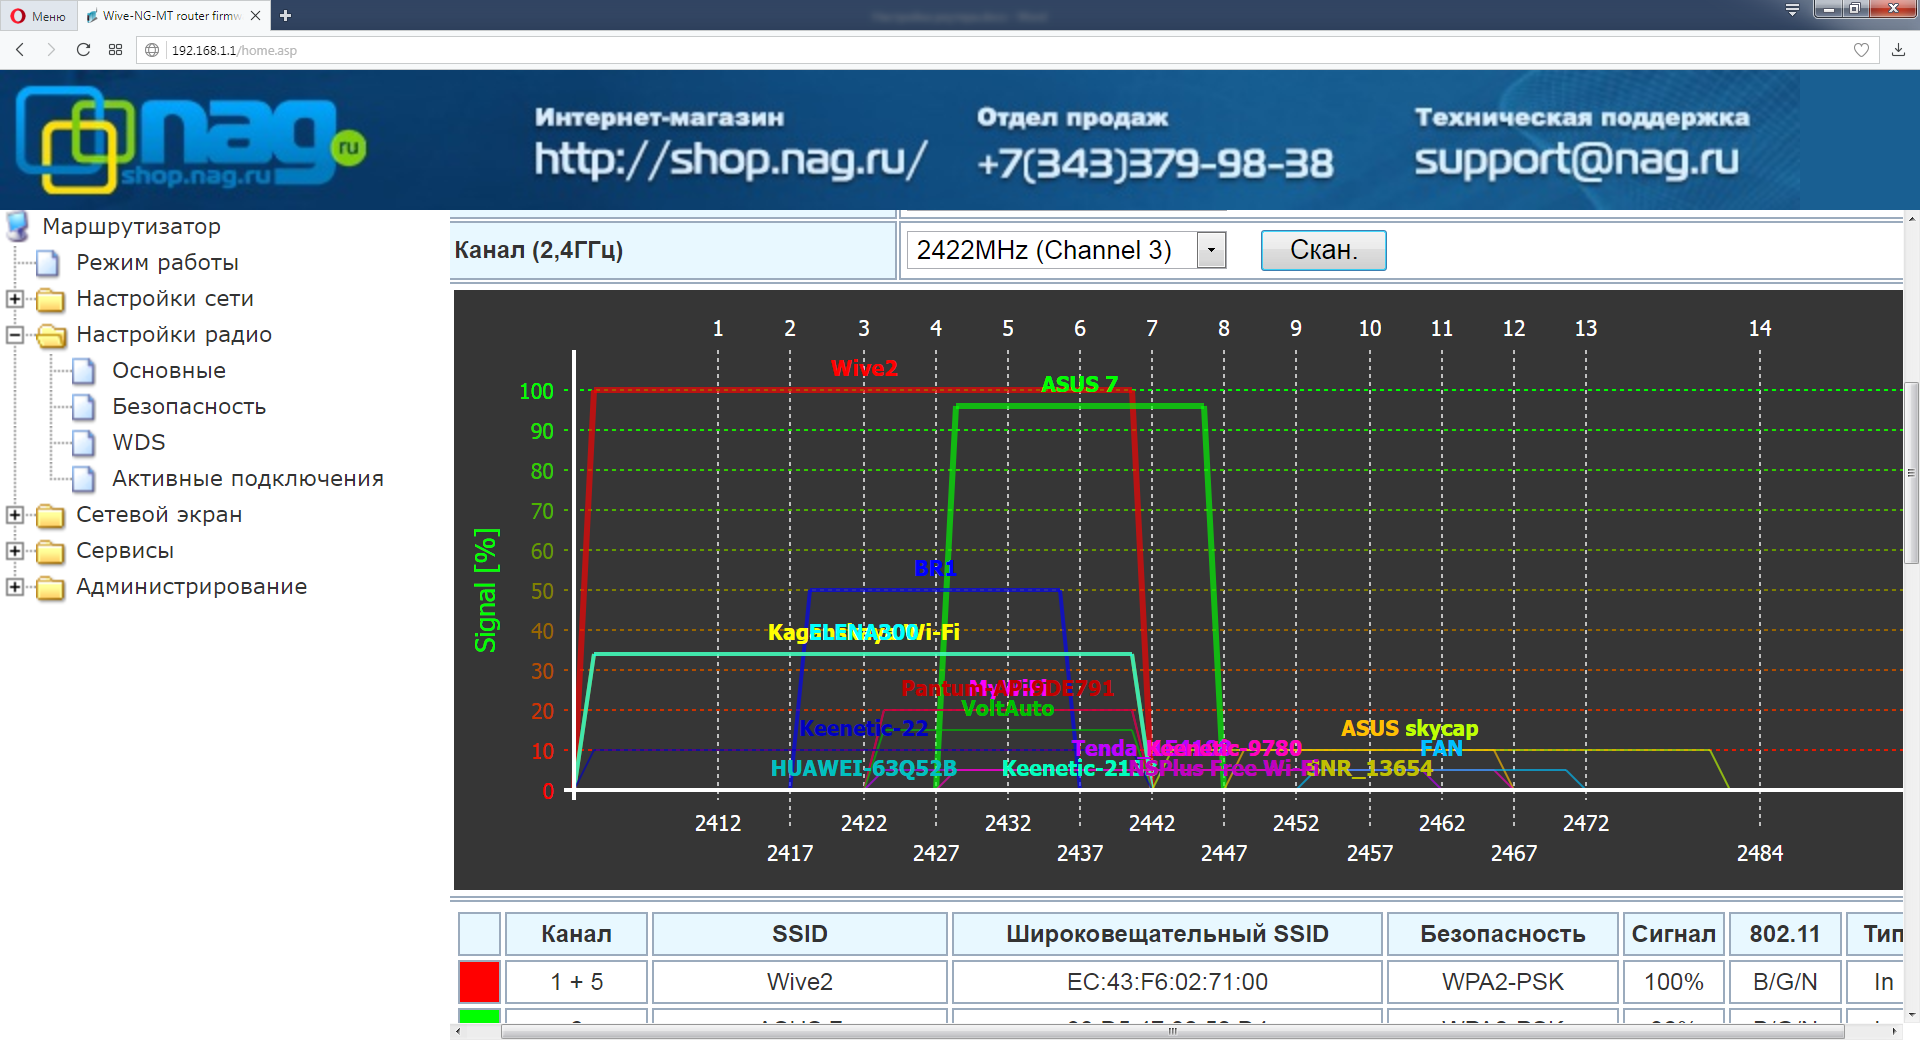Open Безопасность radio settings page
This screenshot has width=1920, height=1040.
(189, 406)
